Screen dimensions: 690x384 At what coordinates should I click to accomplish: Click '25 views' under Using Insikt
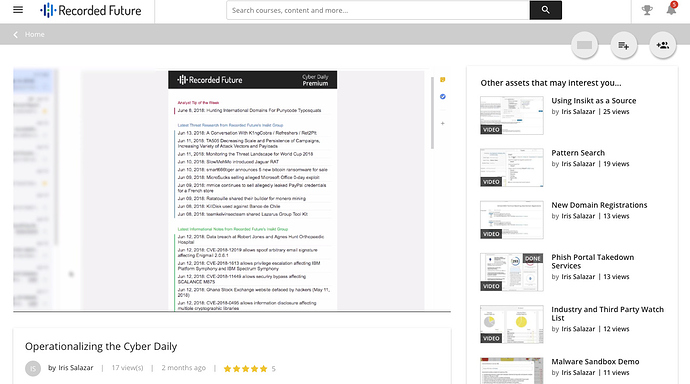(616, 112)
